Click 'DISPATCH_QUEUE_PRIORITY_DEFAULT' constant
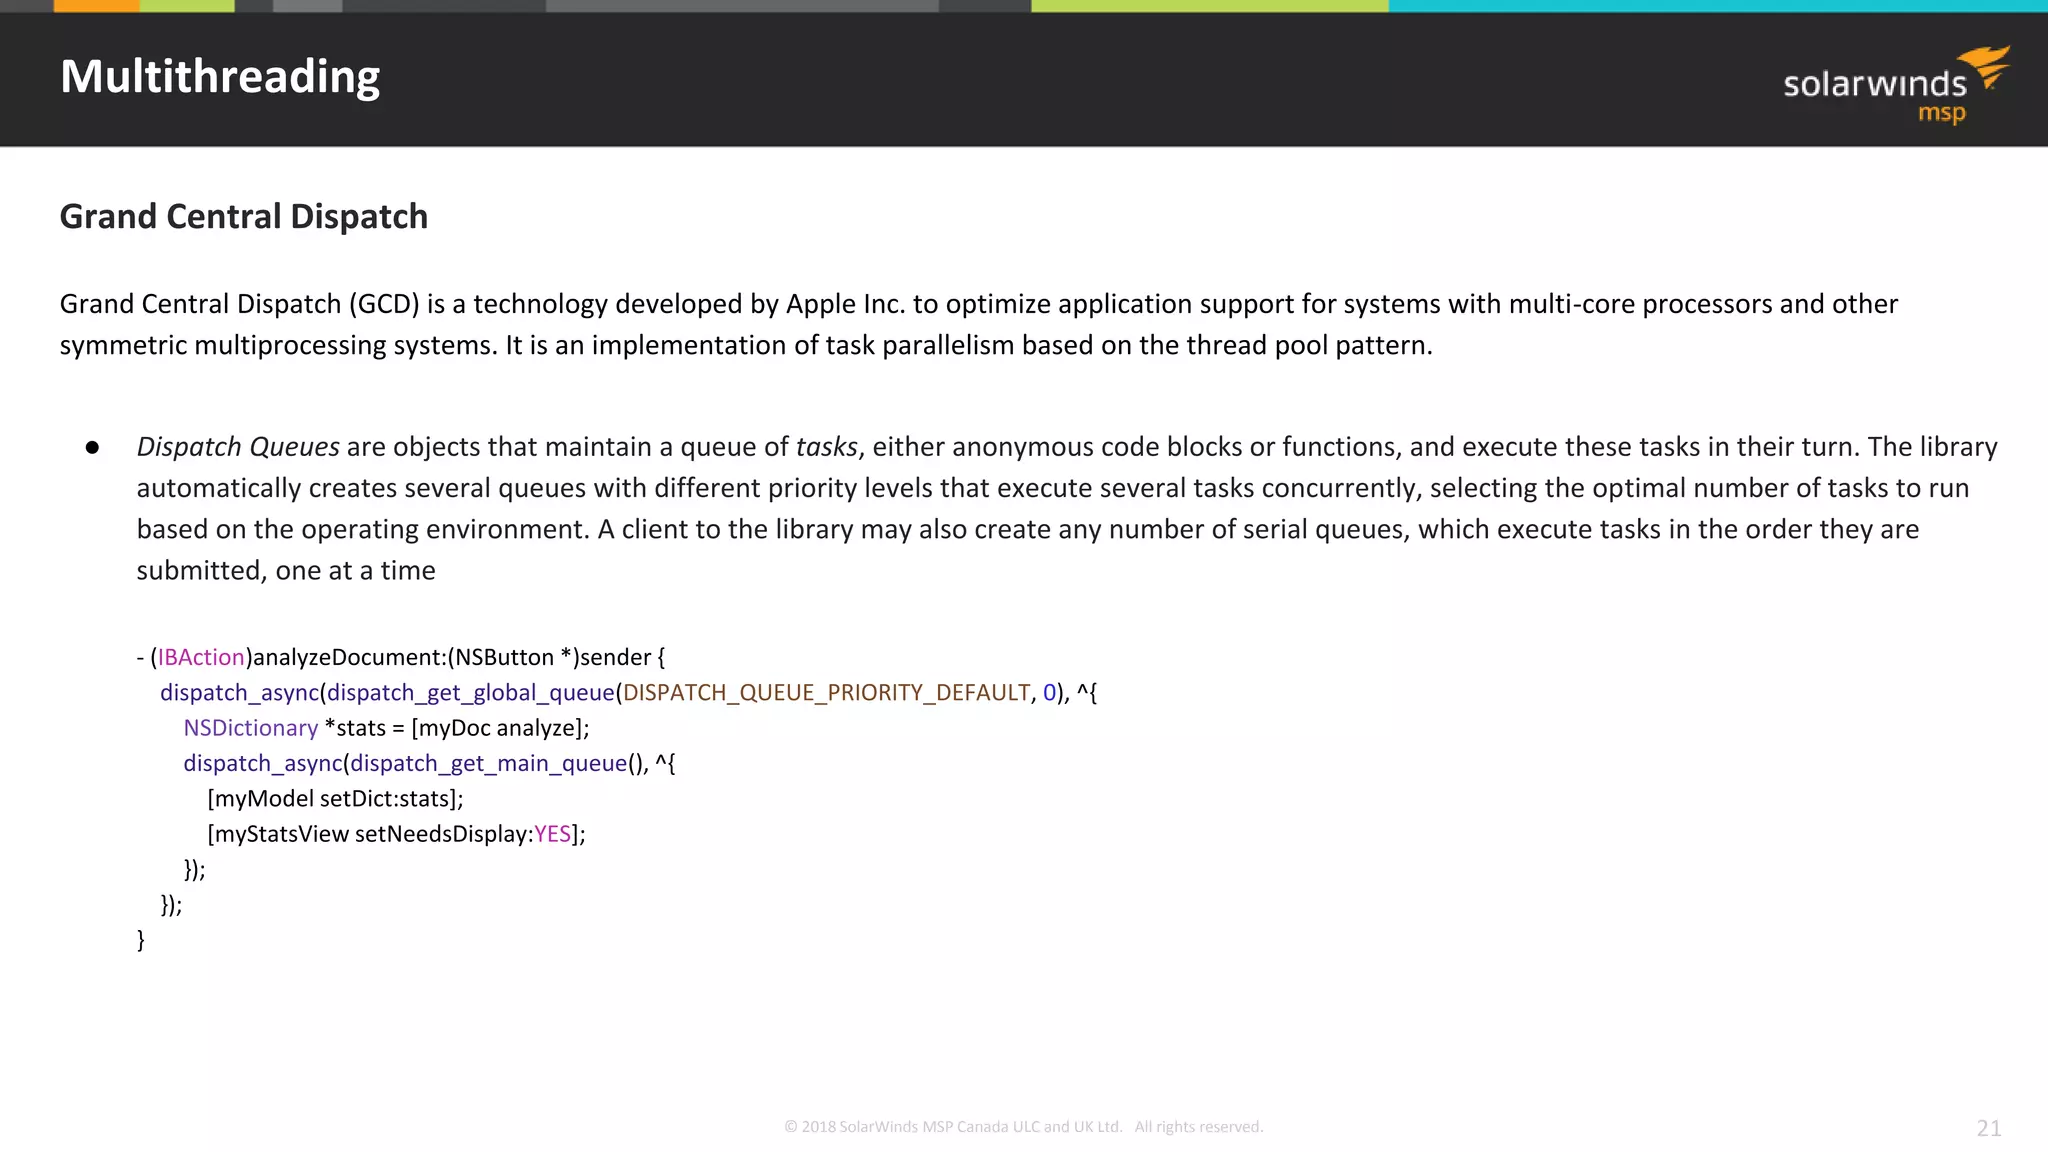The image size is (2048, 1152). (x=826, y=693)
